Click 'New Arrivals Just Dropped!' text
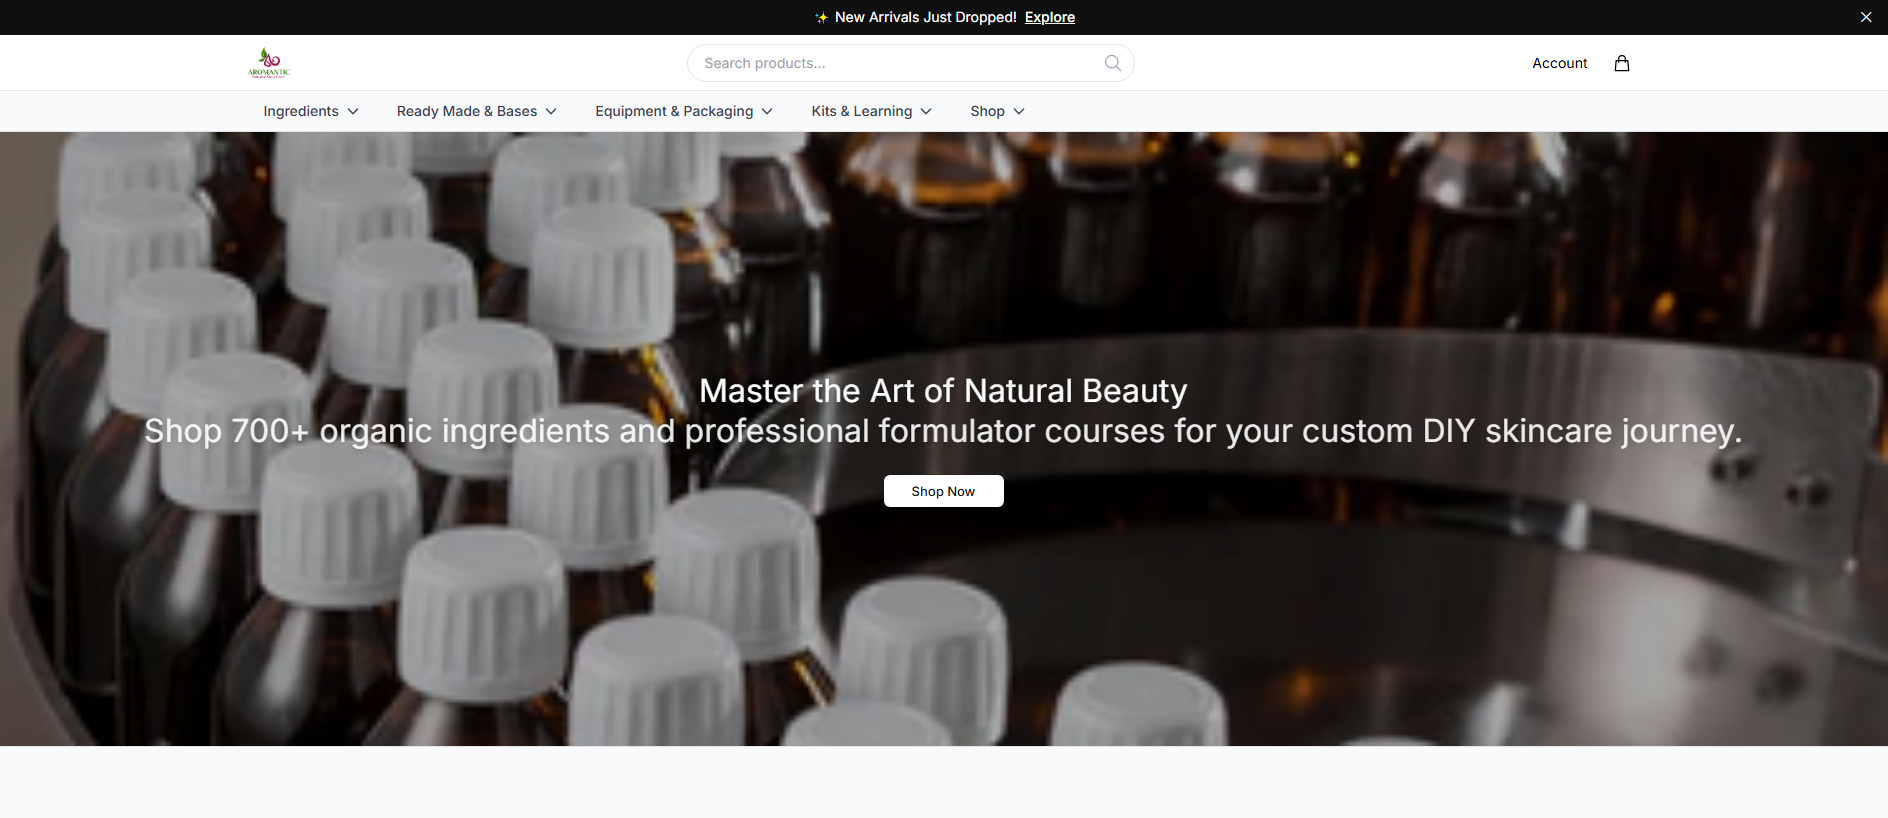This screenshot has height=818, width=1888. coord(925,17)
